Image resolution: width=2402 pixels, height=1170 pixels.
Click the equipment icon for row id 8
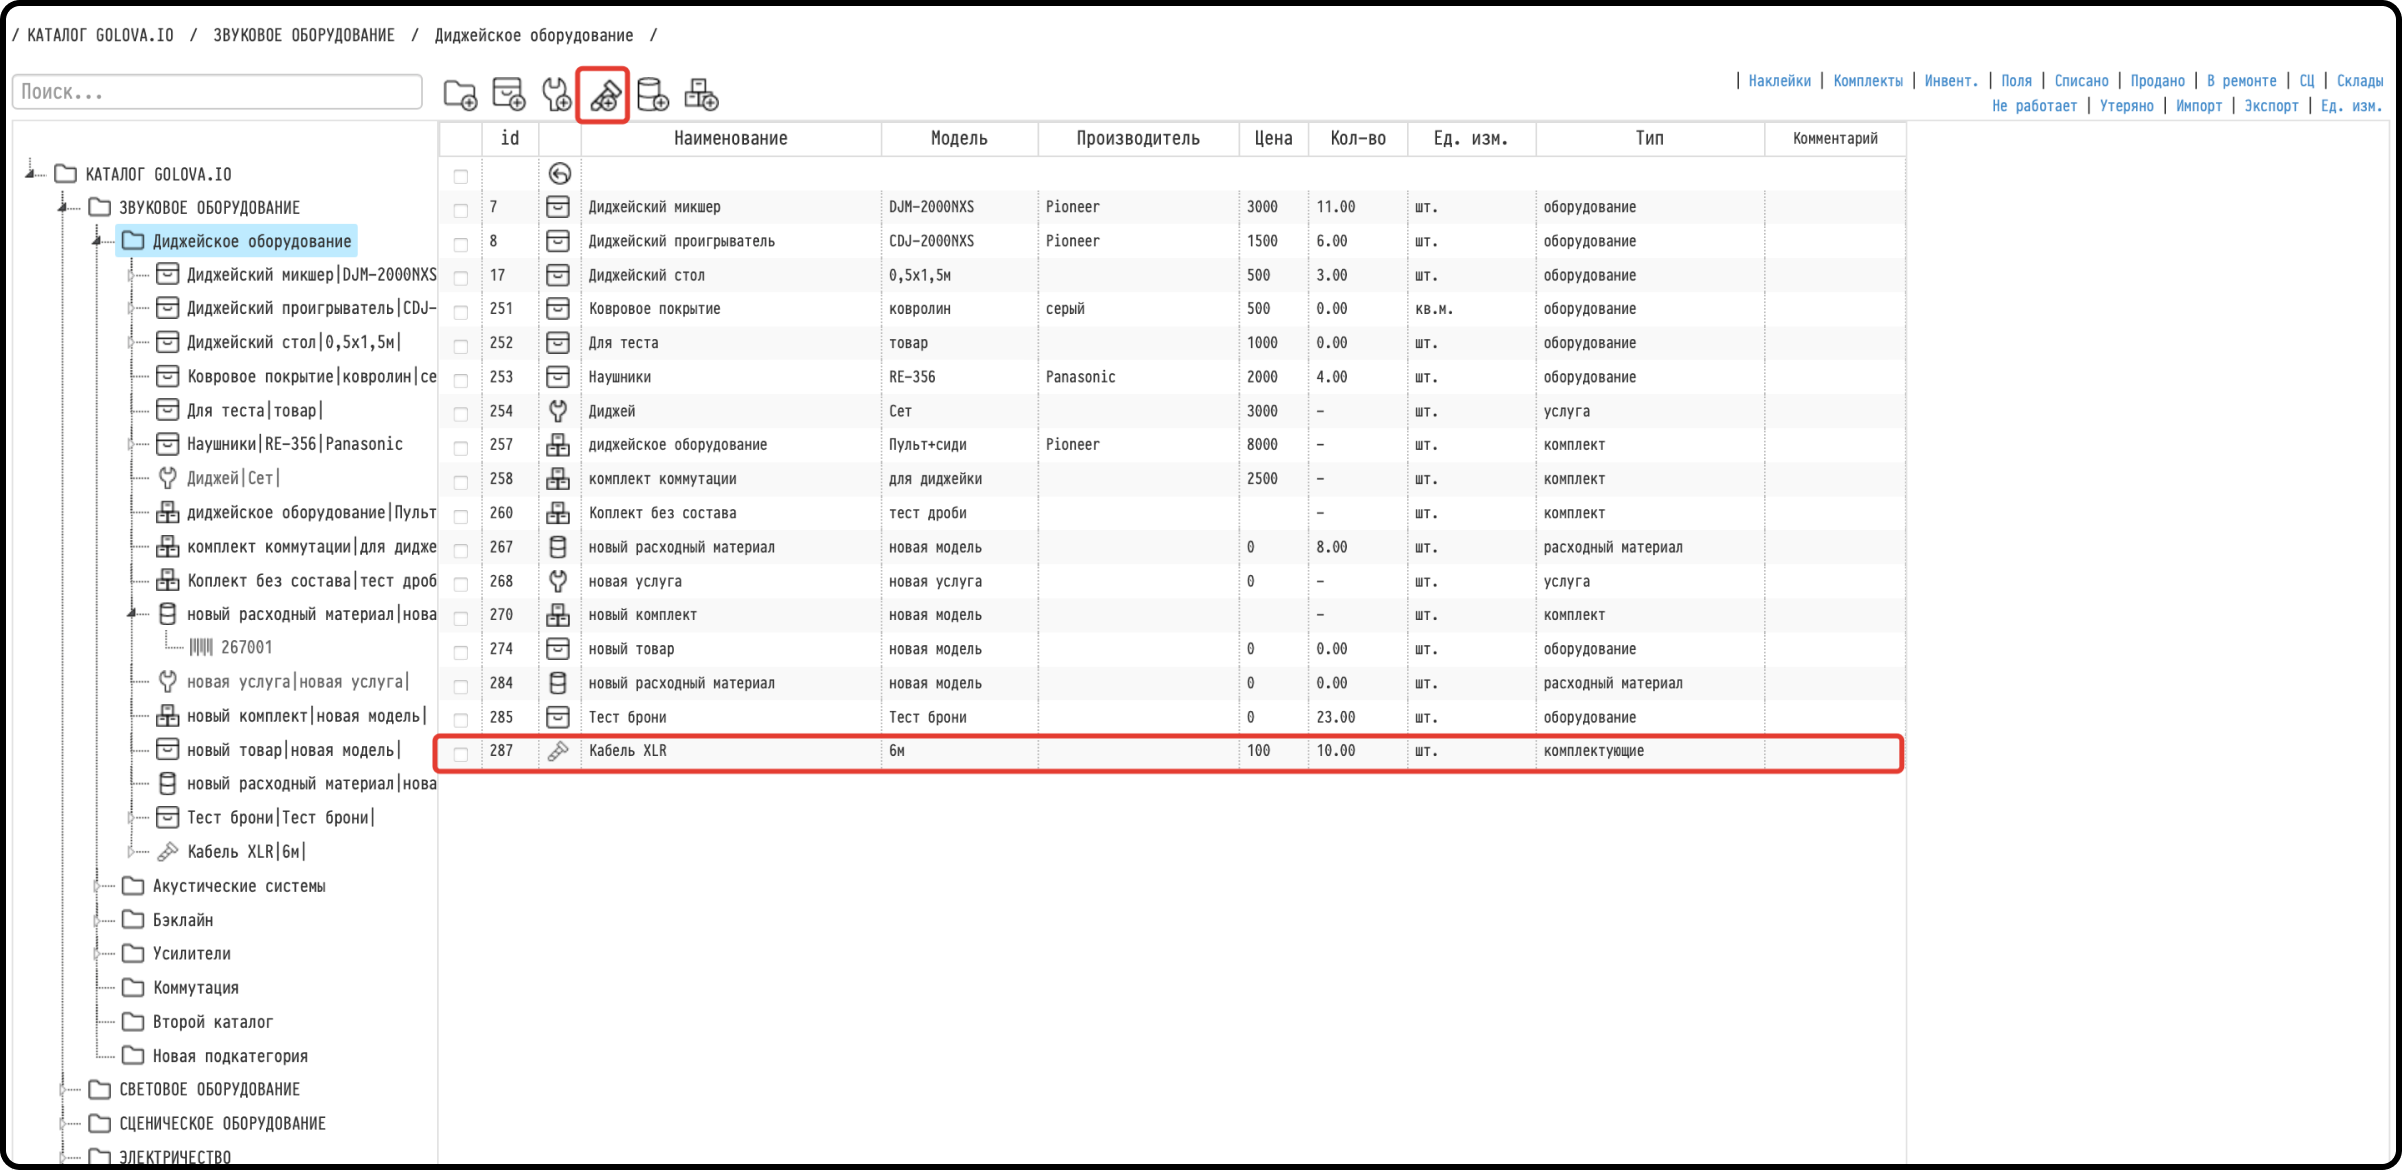point(558,241)
